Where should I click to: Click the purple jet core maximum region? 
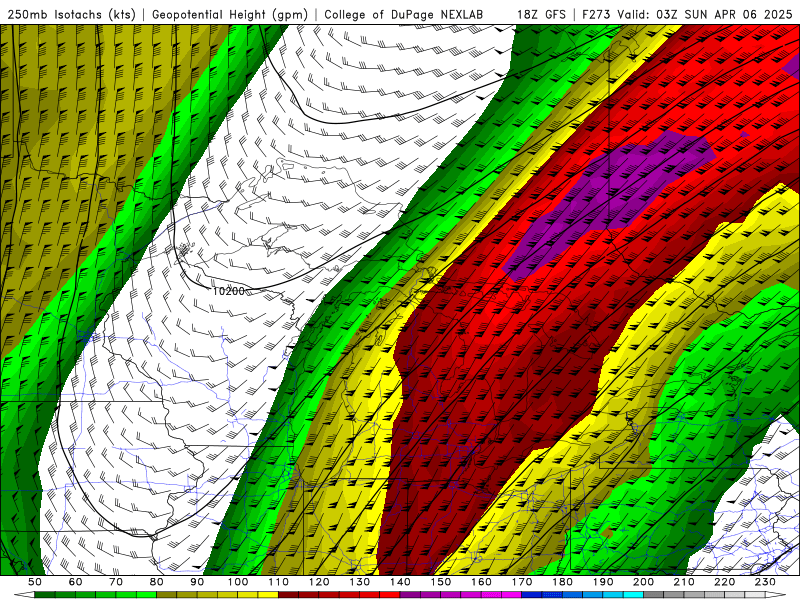[x=612, y=199]
